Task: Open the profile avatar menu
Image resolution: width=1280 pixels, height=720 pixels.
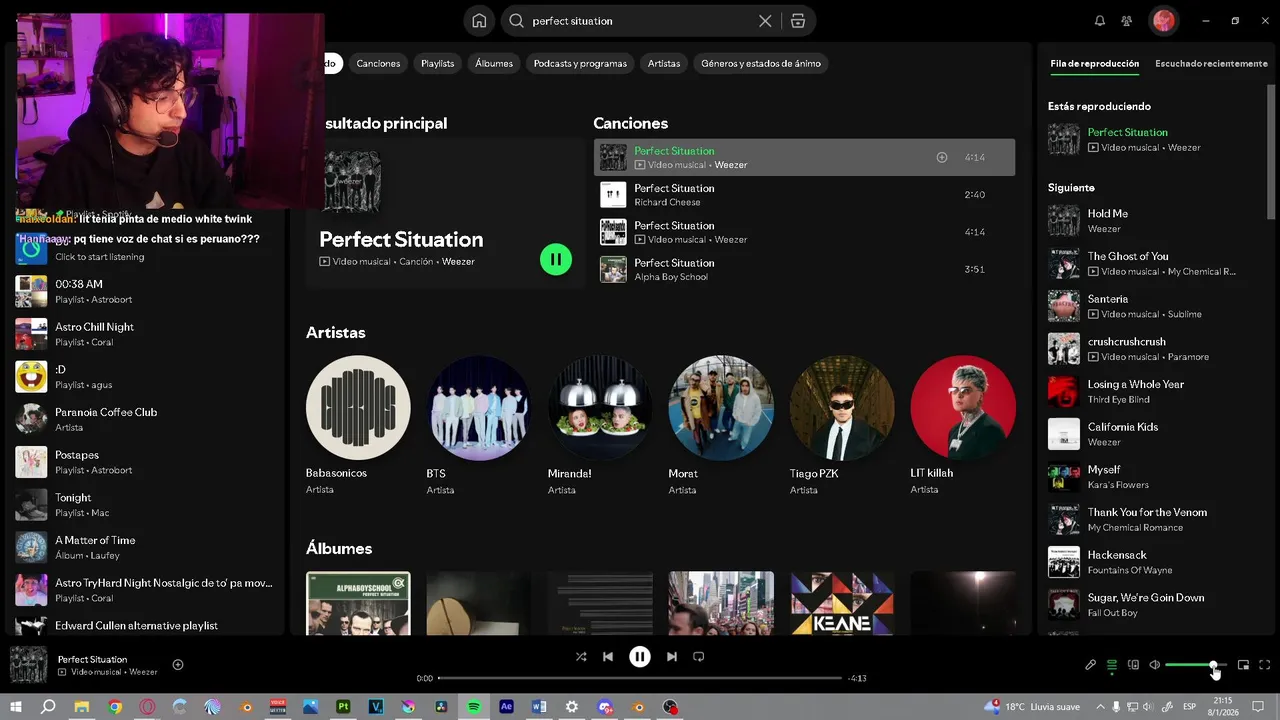Action: click(x=1163, y=20)
